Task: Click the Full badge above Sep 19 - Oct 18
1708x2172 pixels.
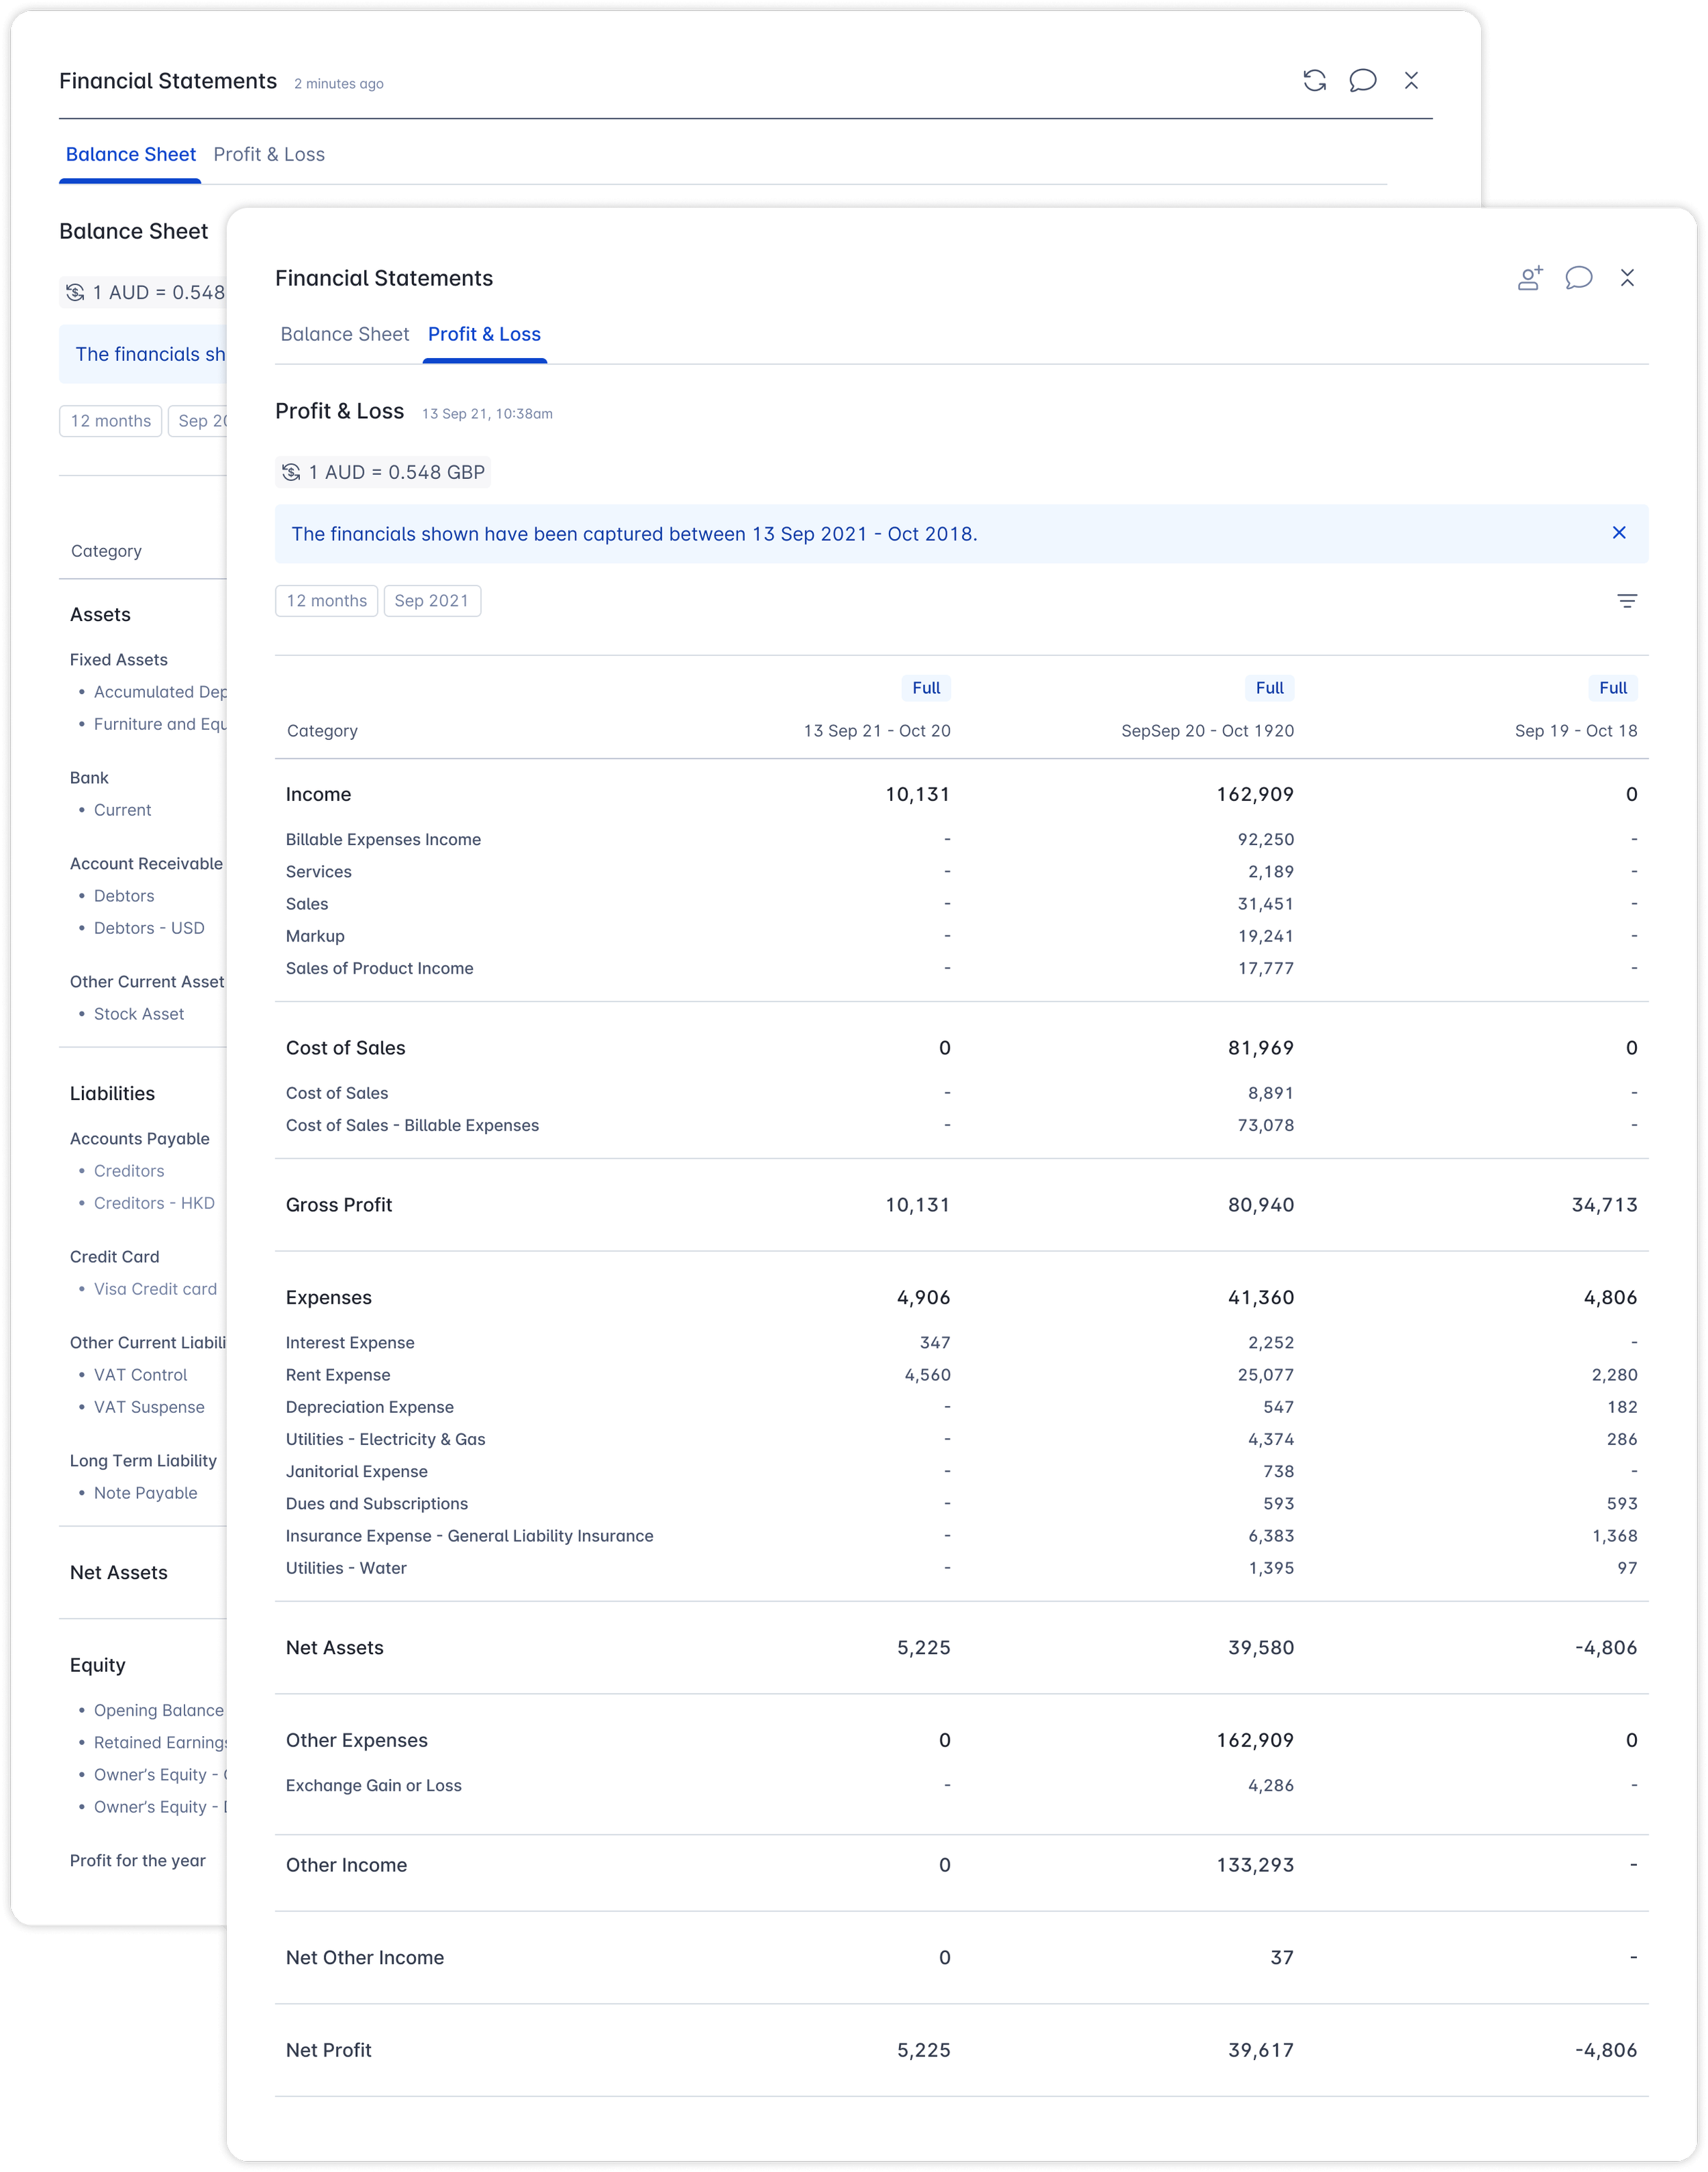Action: [x=1612, y=688]
